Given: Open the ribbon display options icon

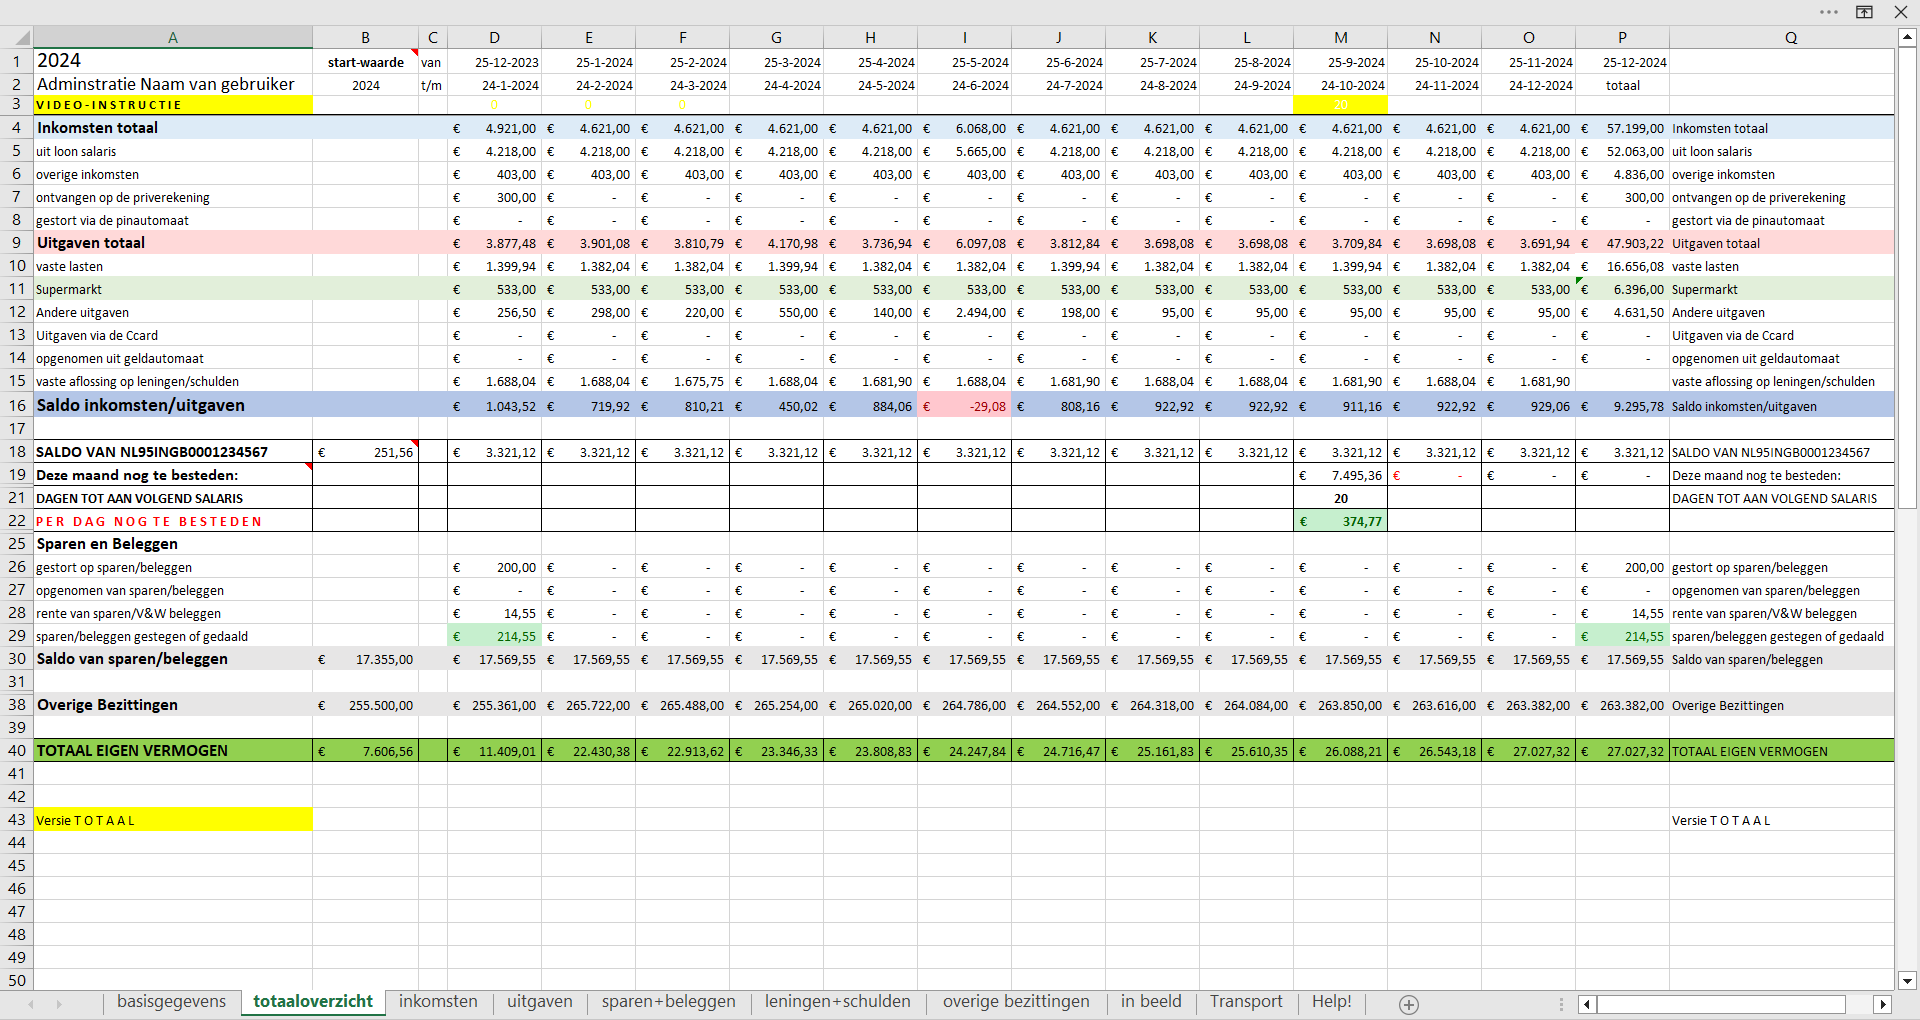Looking at the screenshot, I should [x=1864, y=12].
